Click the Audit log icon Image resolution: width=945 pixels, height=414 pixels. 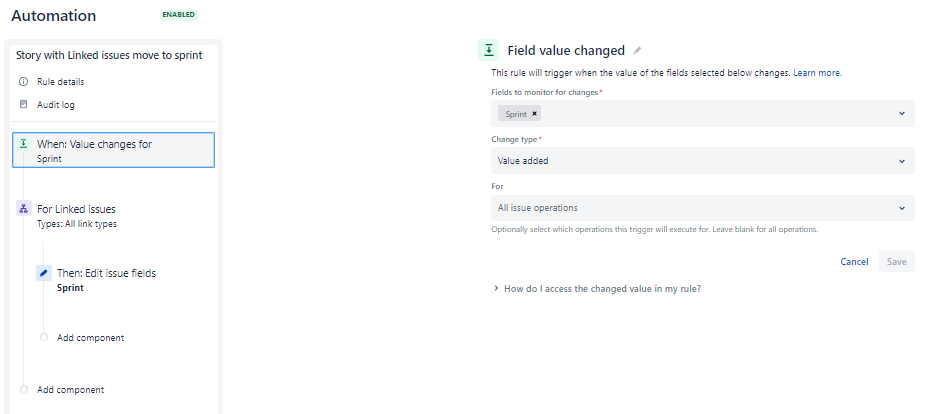(24, 104)
